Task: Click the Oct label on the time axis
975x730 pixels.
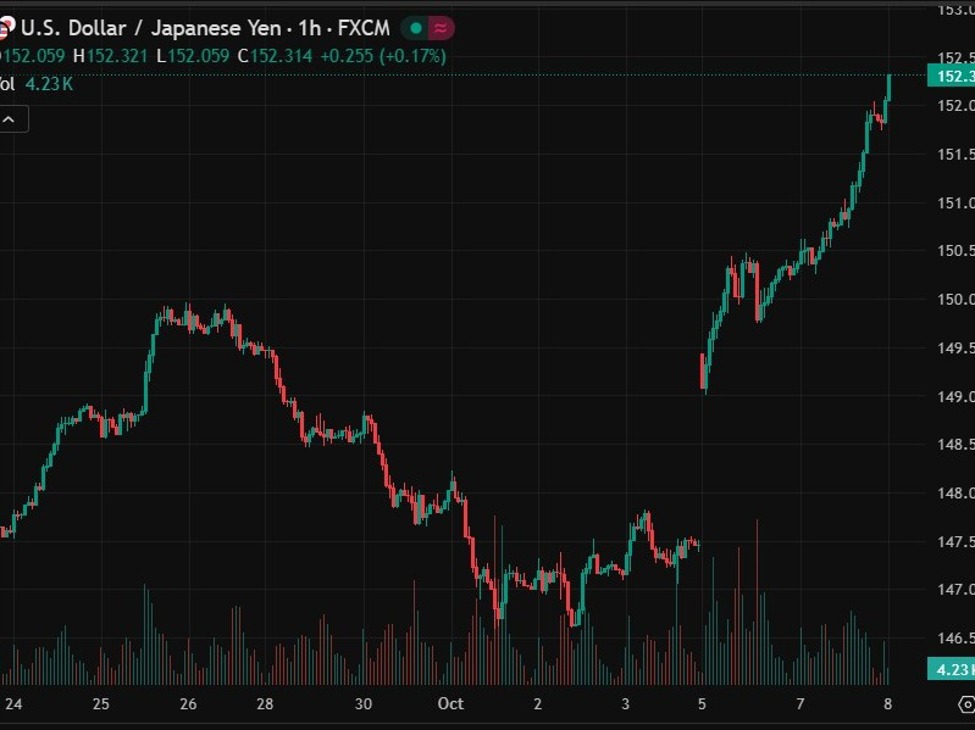Action: coord(451,704)
